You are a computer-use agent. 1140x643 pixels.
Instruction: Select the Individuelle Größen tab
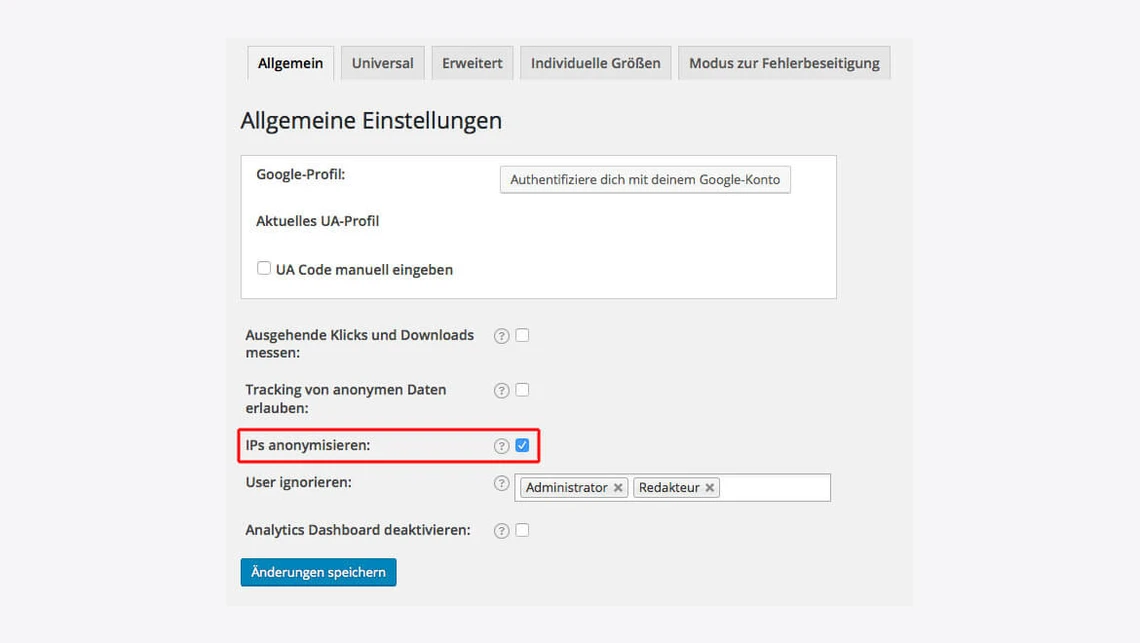coord(595,63)
